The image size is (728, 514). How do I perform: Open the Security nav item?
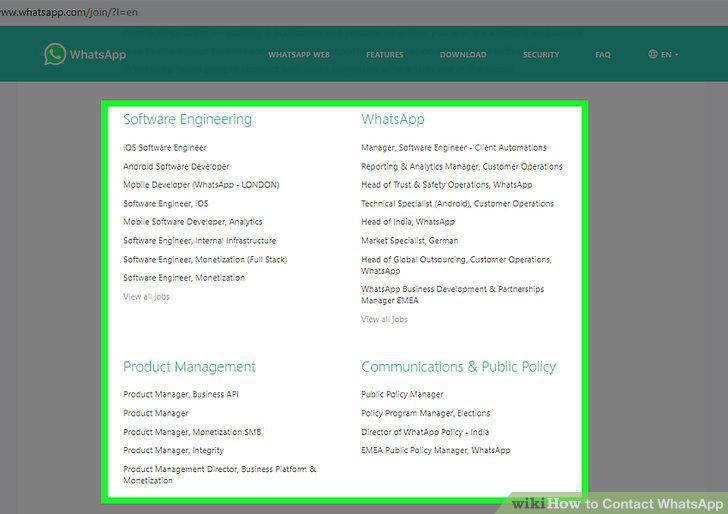click(541, 55)
